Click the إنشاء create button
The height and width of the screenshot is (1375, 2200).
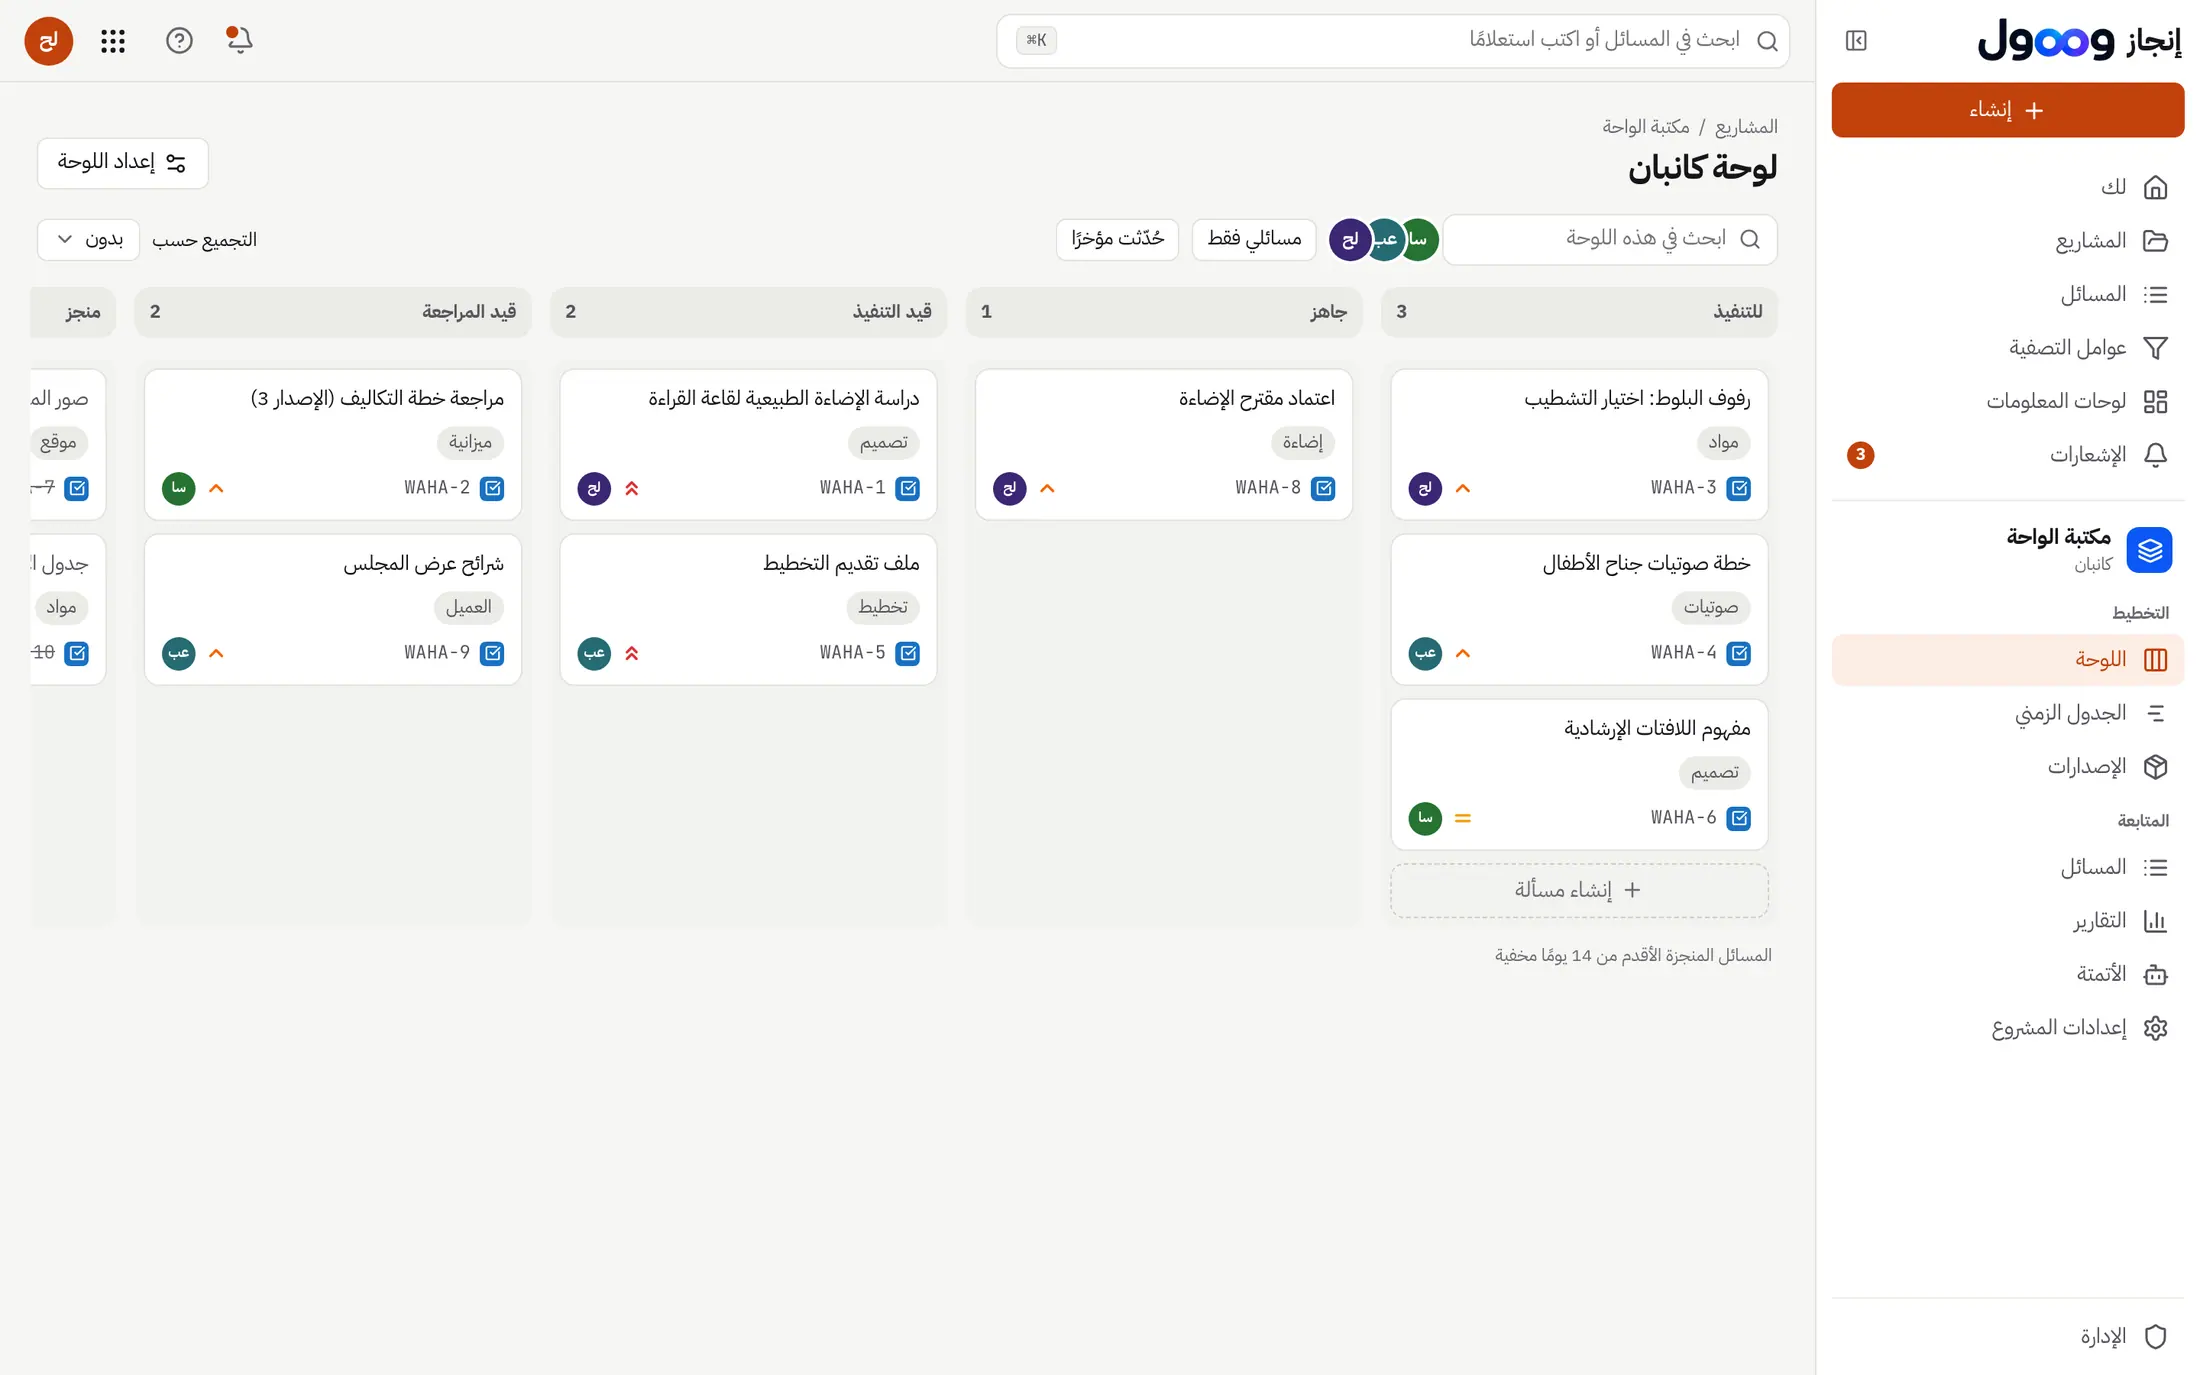tap(2008, 110)
